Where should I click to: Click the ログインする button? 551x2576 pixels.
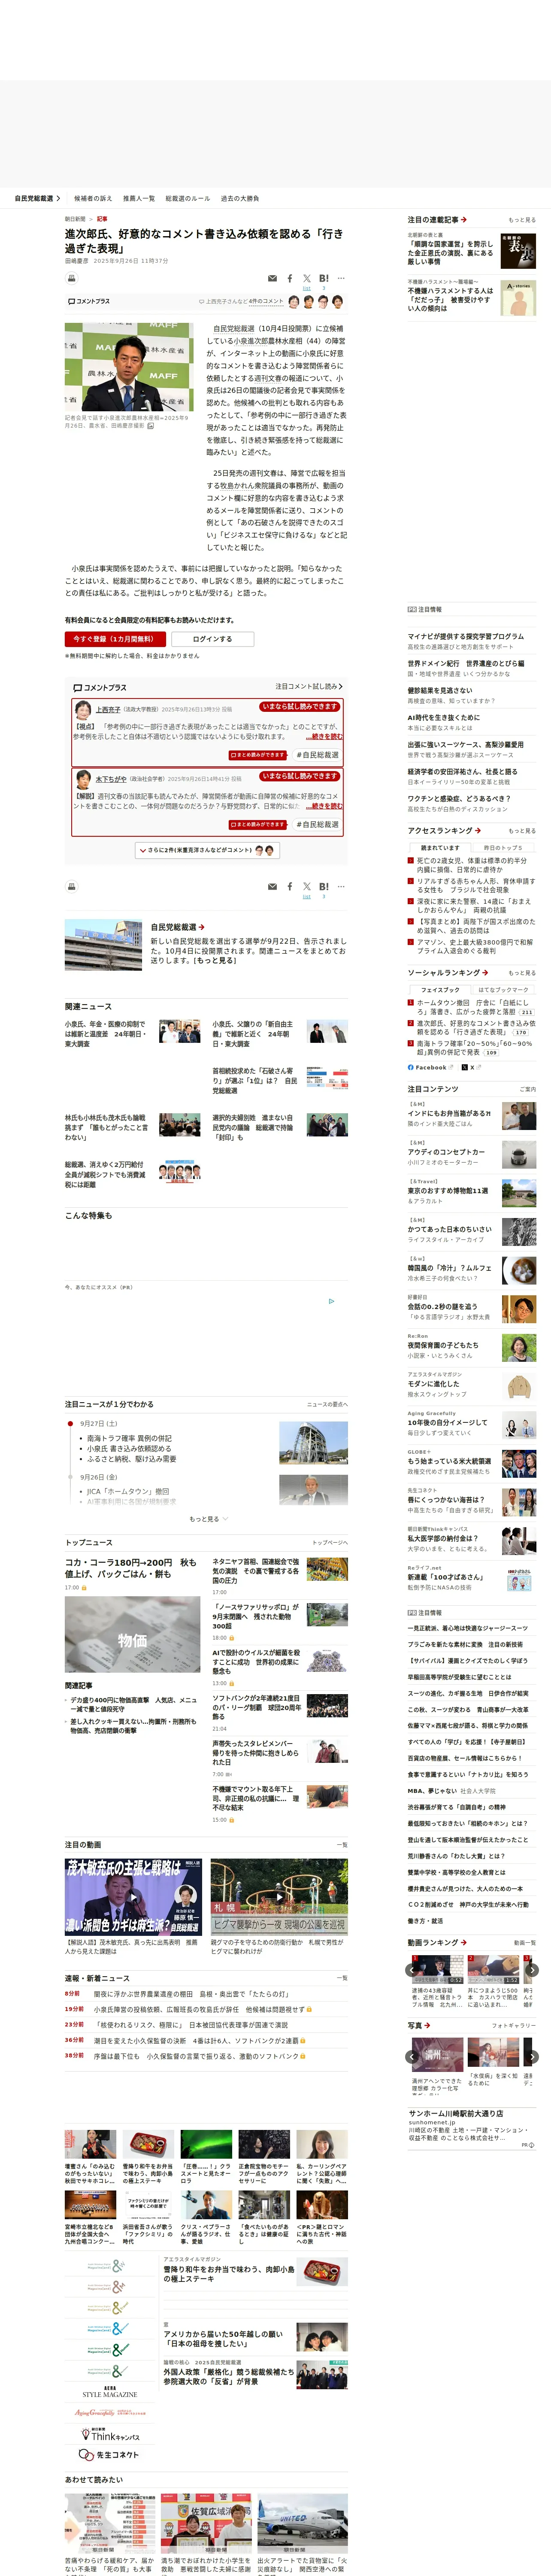212,639
